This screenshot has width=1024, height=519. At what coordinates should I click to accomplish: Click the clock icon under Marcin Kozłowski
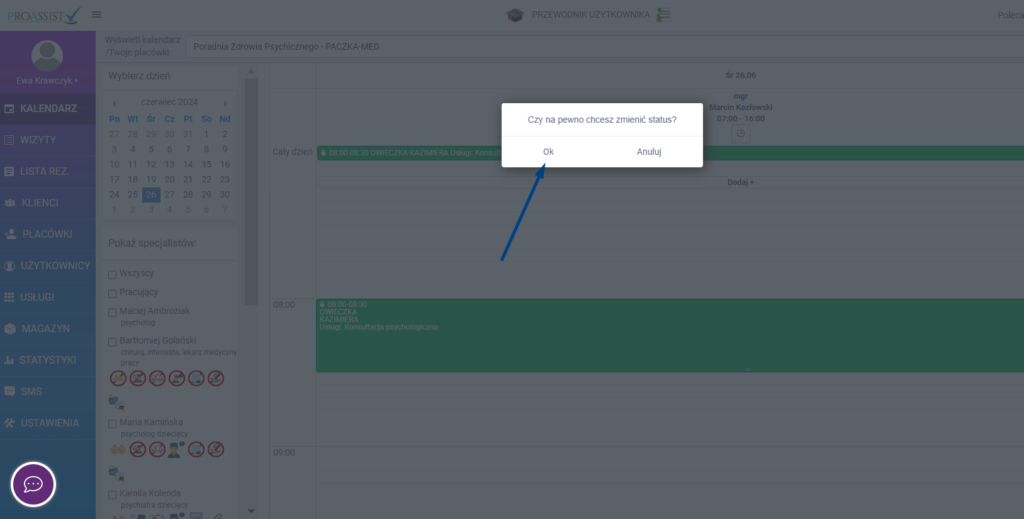coord(741,133)
